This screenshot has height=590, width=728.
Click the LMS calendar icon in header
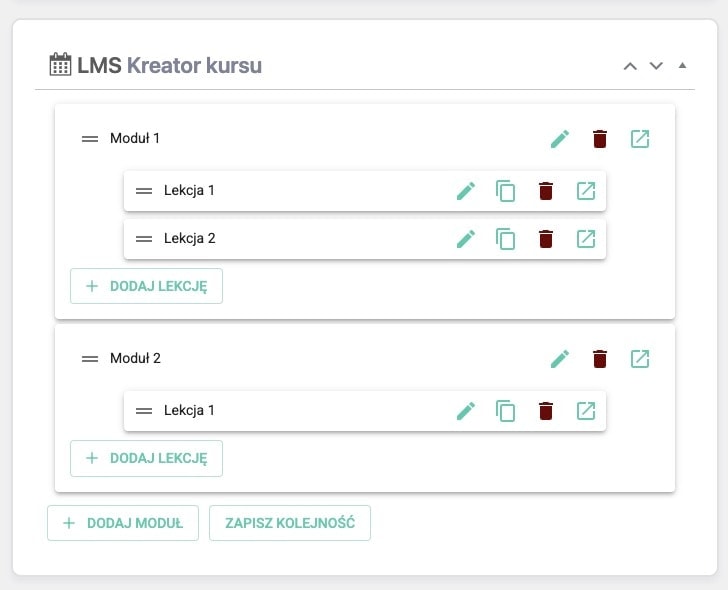(60, 66)
